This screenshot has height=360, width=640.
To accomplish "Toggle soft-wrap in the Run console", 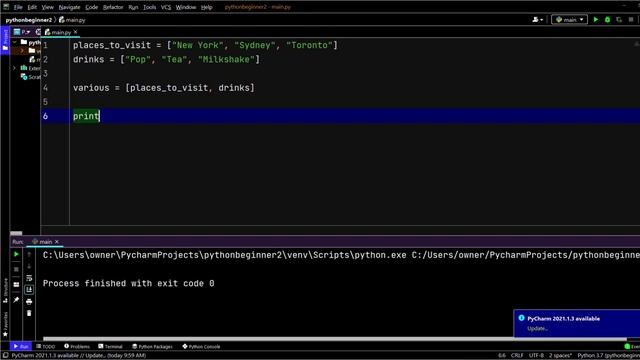I will pyautogui.click(x=29, y=278).
